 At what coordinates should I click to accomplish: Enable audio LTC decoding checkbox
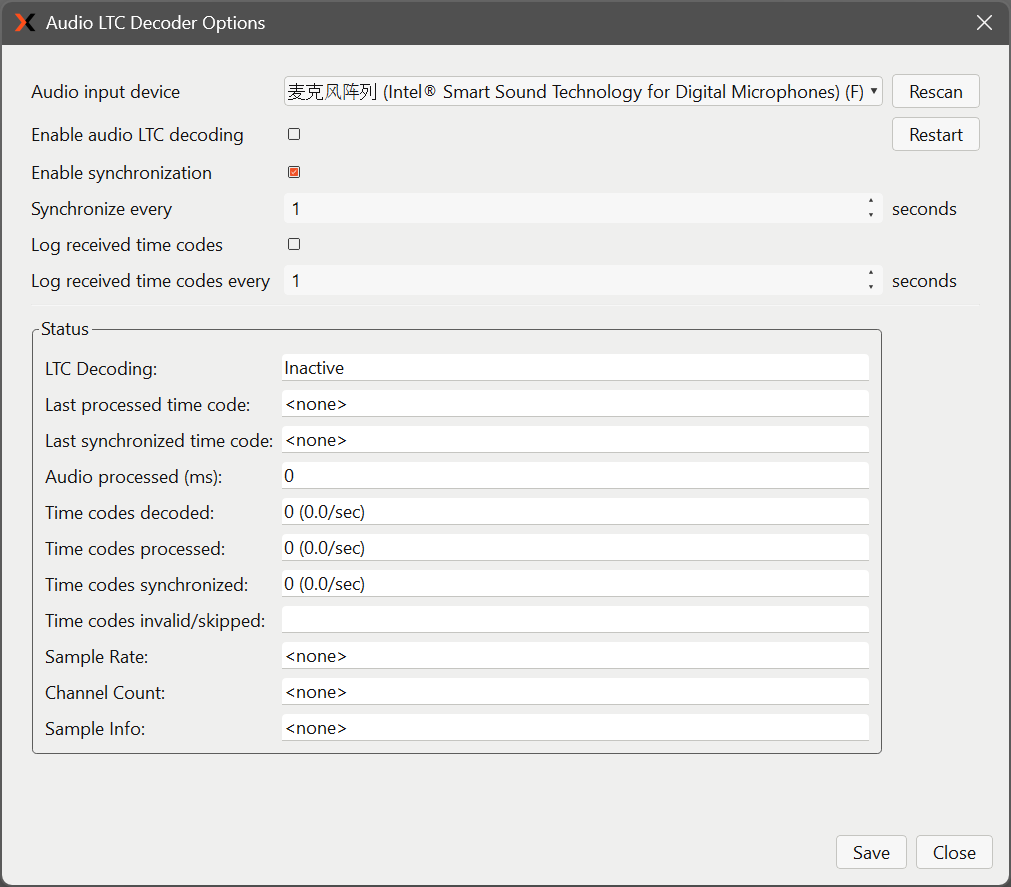pyautogui.click(x=294, y=134)
